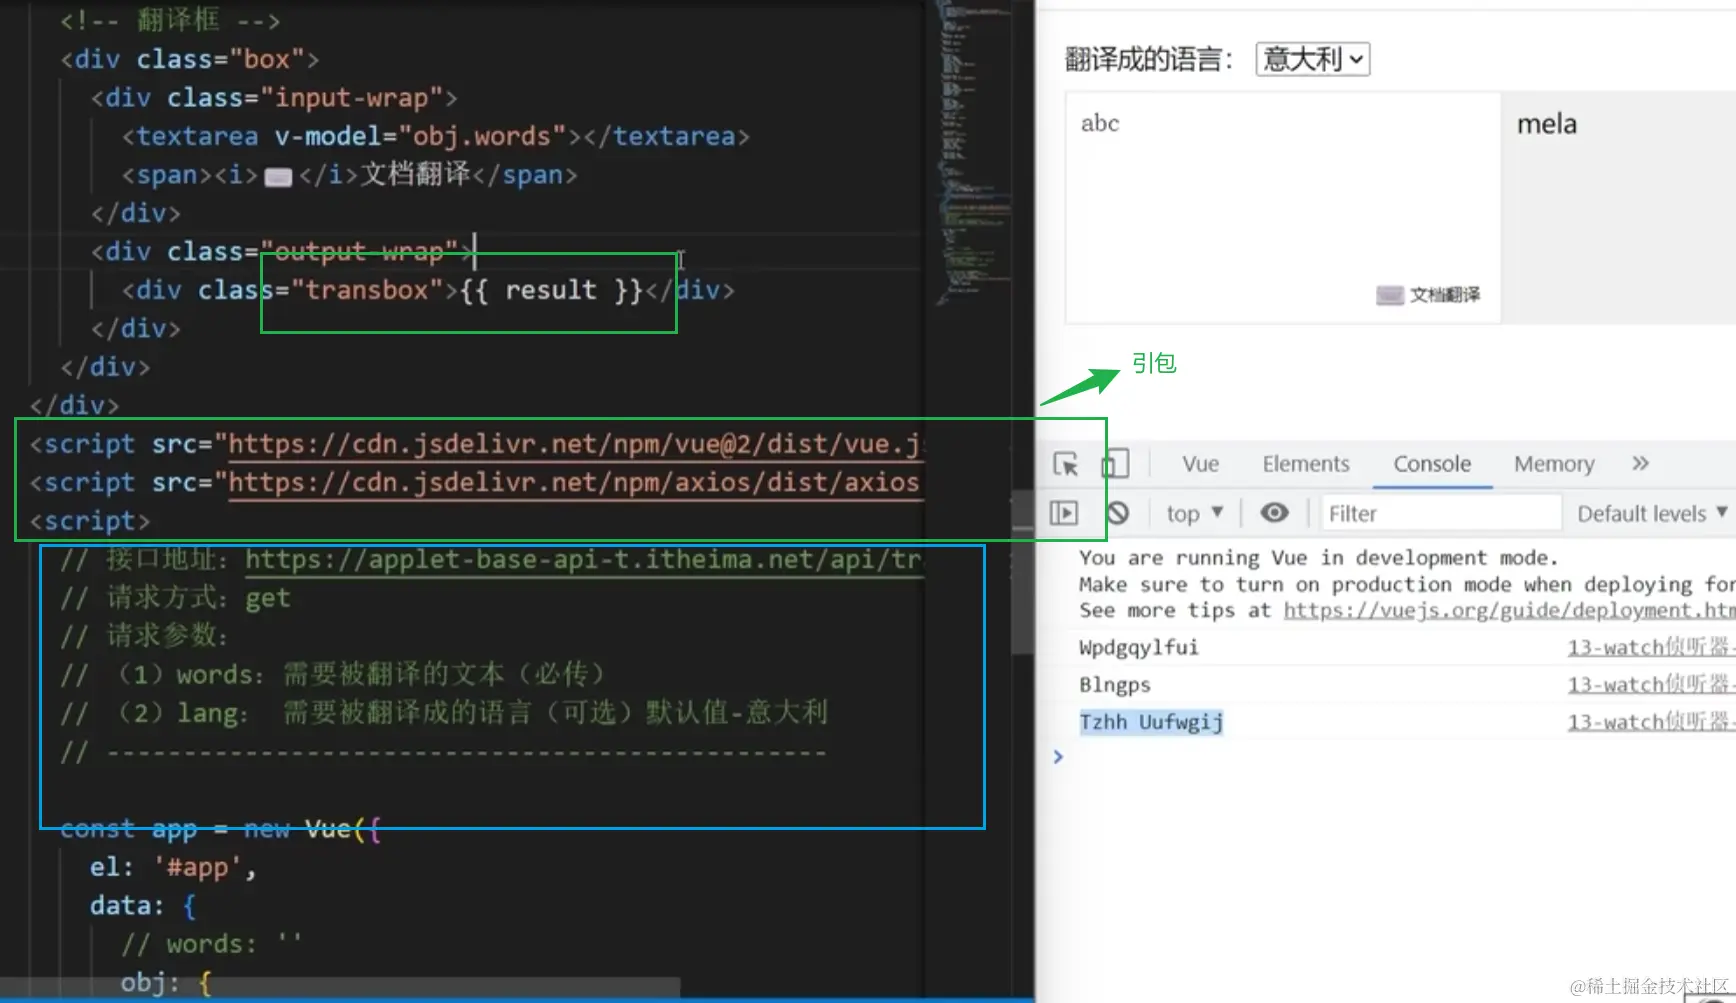Click the 请求方式: get comment line
The height and width of the screenshot is (1003, 1736).
[x=175, y=598]
